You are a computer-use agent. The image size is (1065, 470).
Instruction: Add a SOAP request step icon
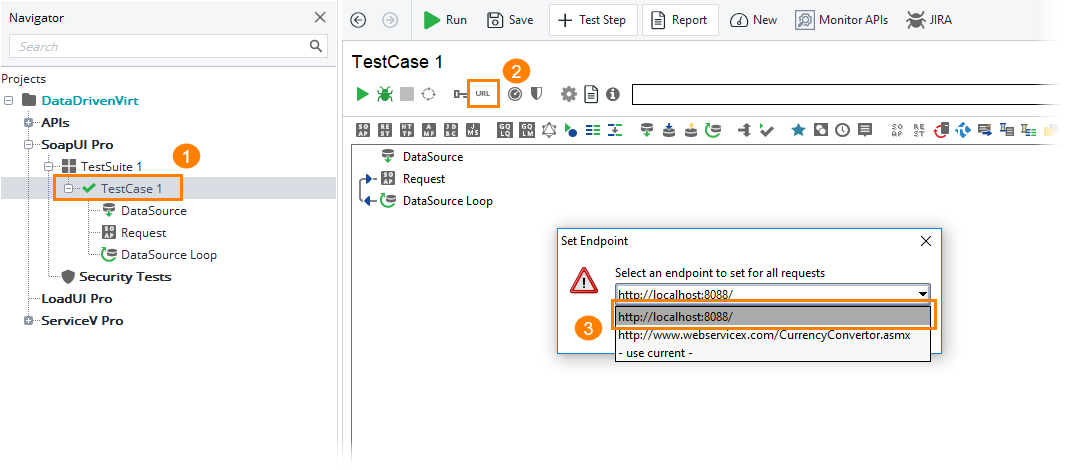pos(363,130)
